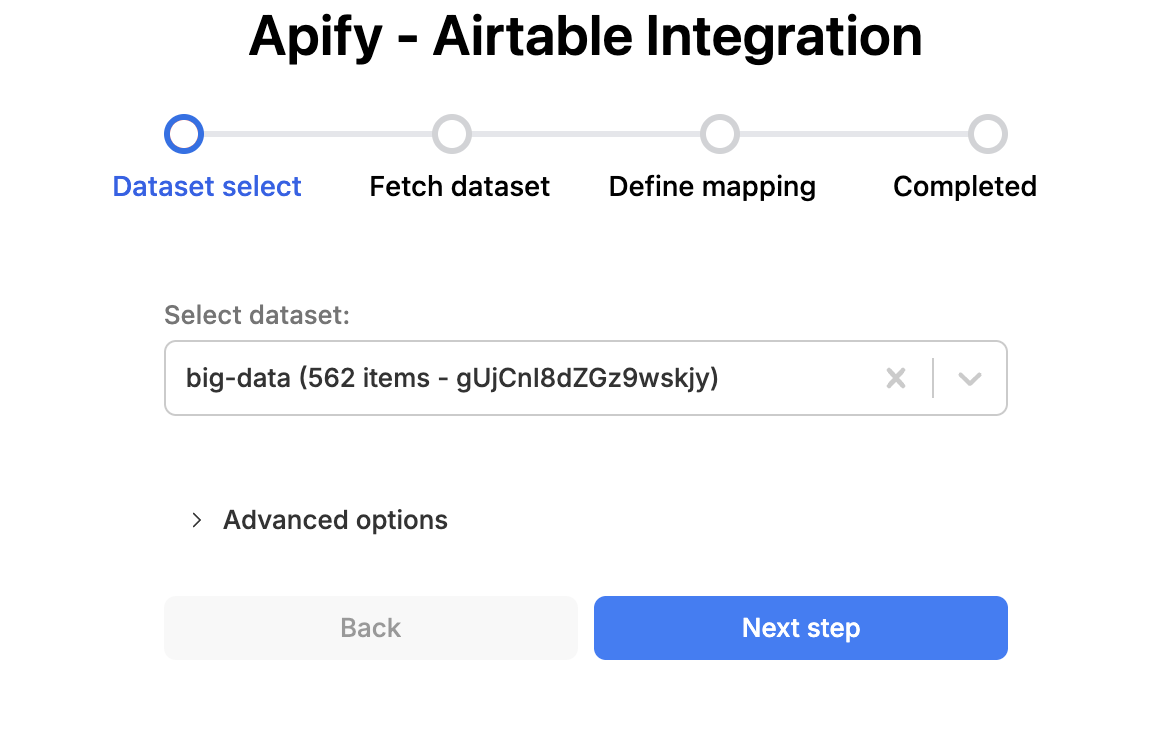Clear the selected big-data dataset with the X

[x=896, y=378]
